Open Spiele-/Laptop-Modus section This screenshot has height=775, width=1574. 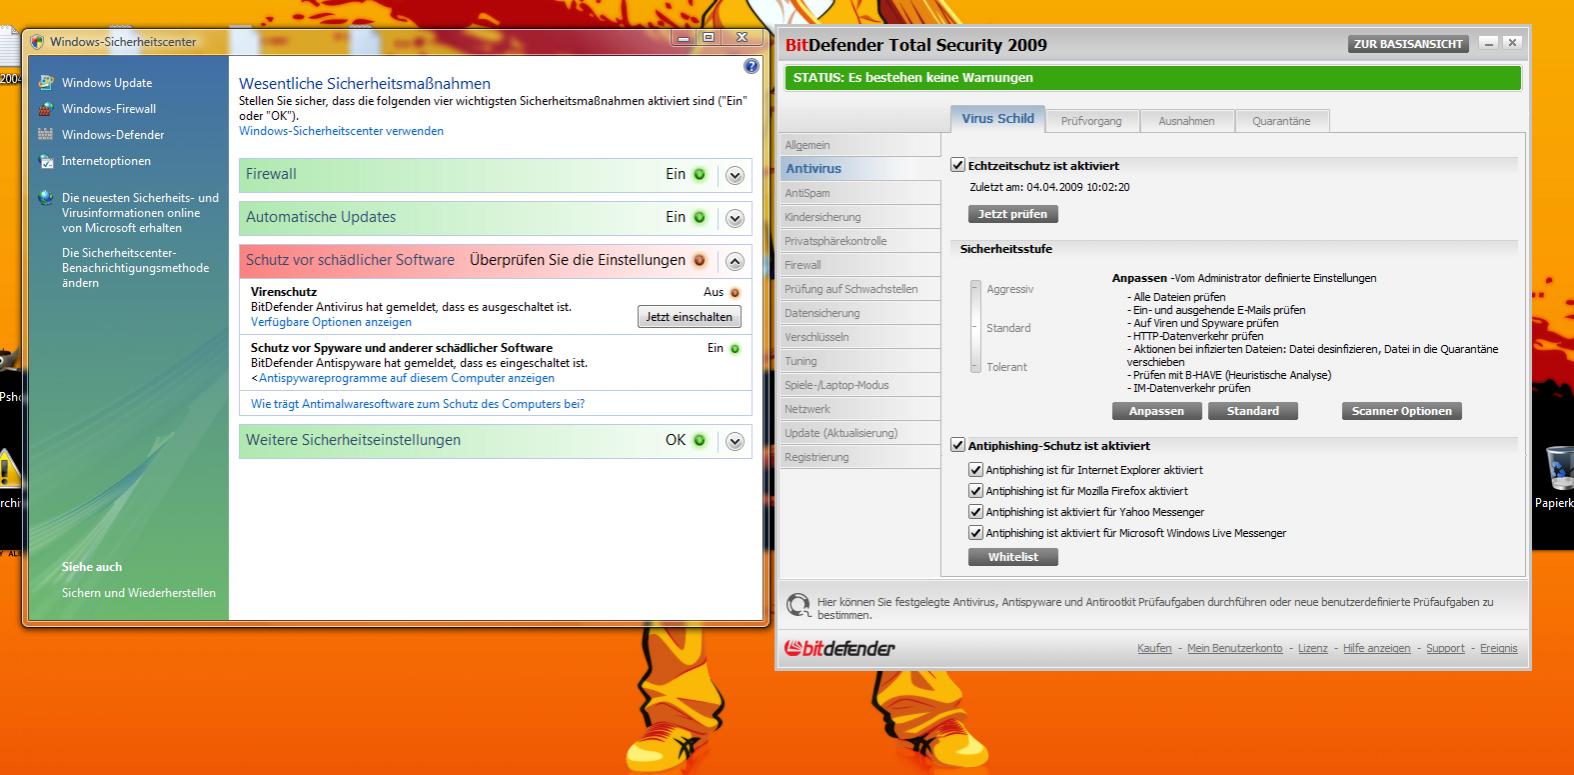[860, 385]
